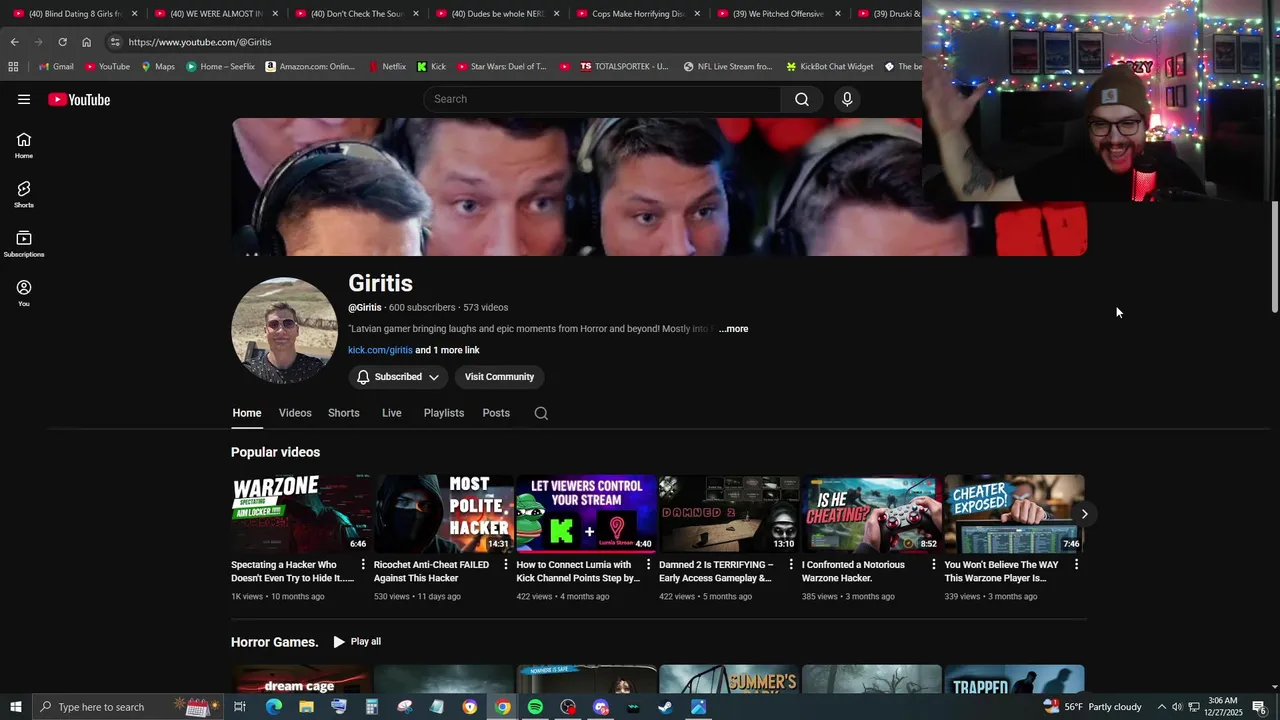Open Task View on taskbar
Viewport: 1280px width, 720px height.
pyautogui.click(x=240, y=707)
